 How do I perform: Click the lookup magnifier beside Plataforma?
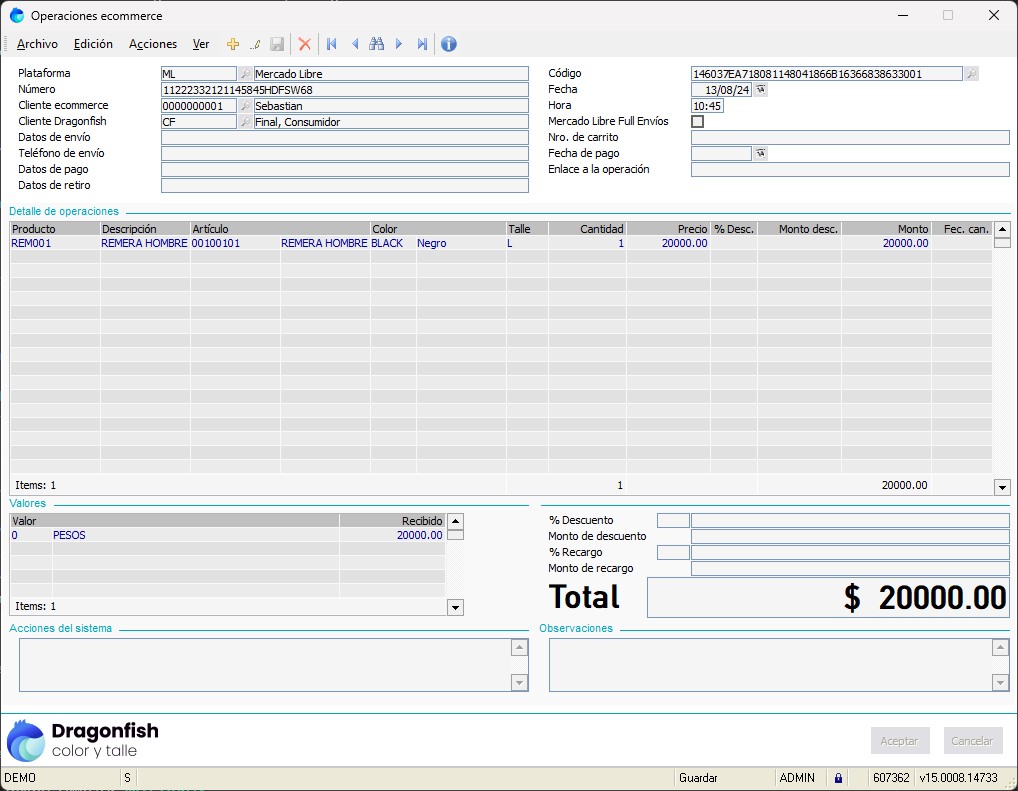tap(245, 74)
